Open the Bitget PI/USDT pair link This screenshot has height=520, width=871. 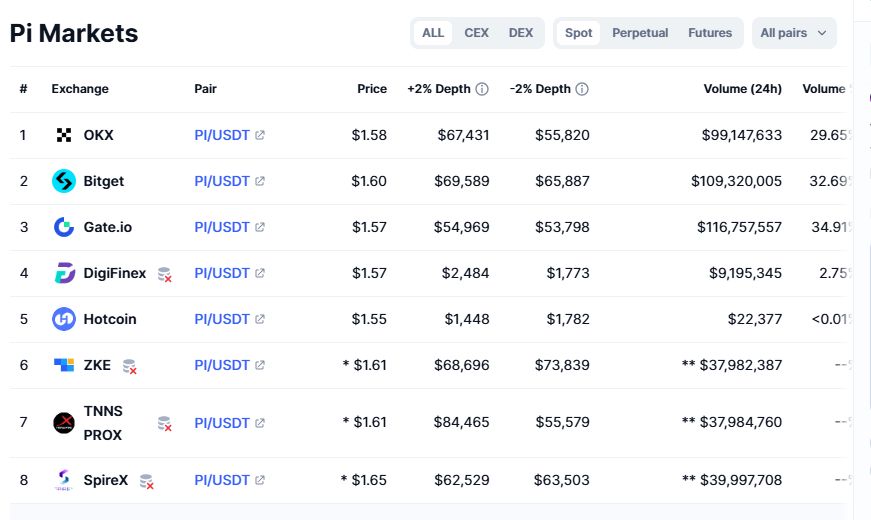[x=222, y=181]
